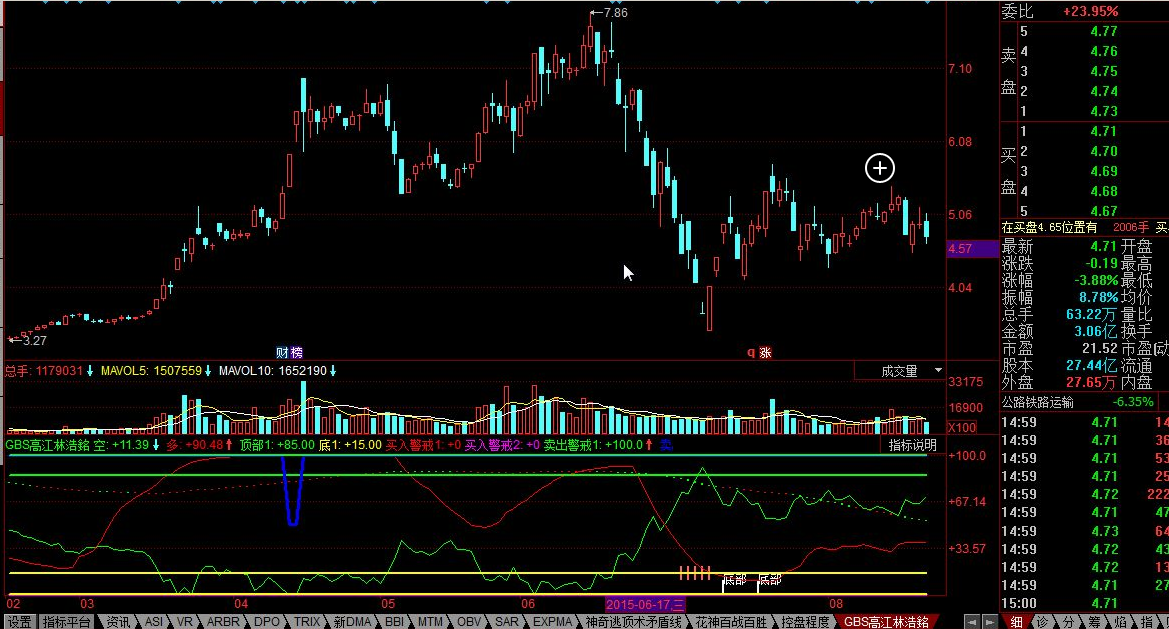The image size is (1169, 629).
Task: Select the TRIX indicator tab
Action: point(306,622)
